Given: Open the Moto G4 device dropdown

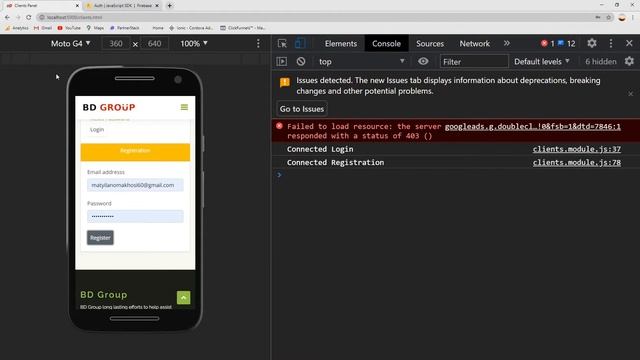Looking at the screenshot, I should tap(70, 43).
